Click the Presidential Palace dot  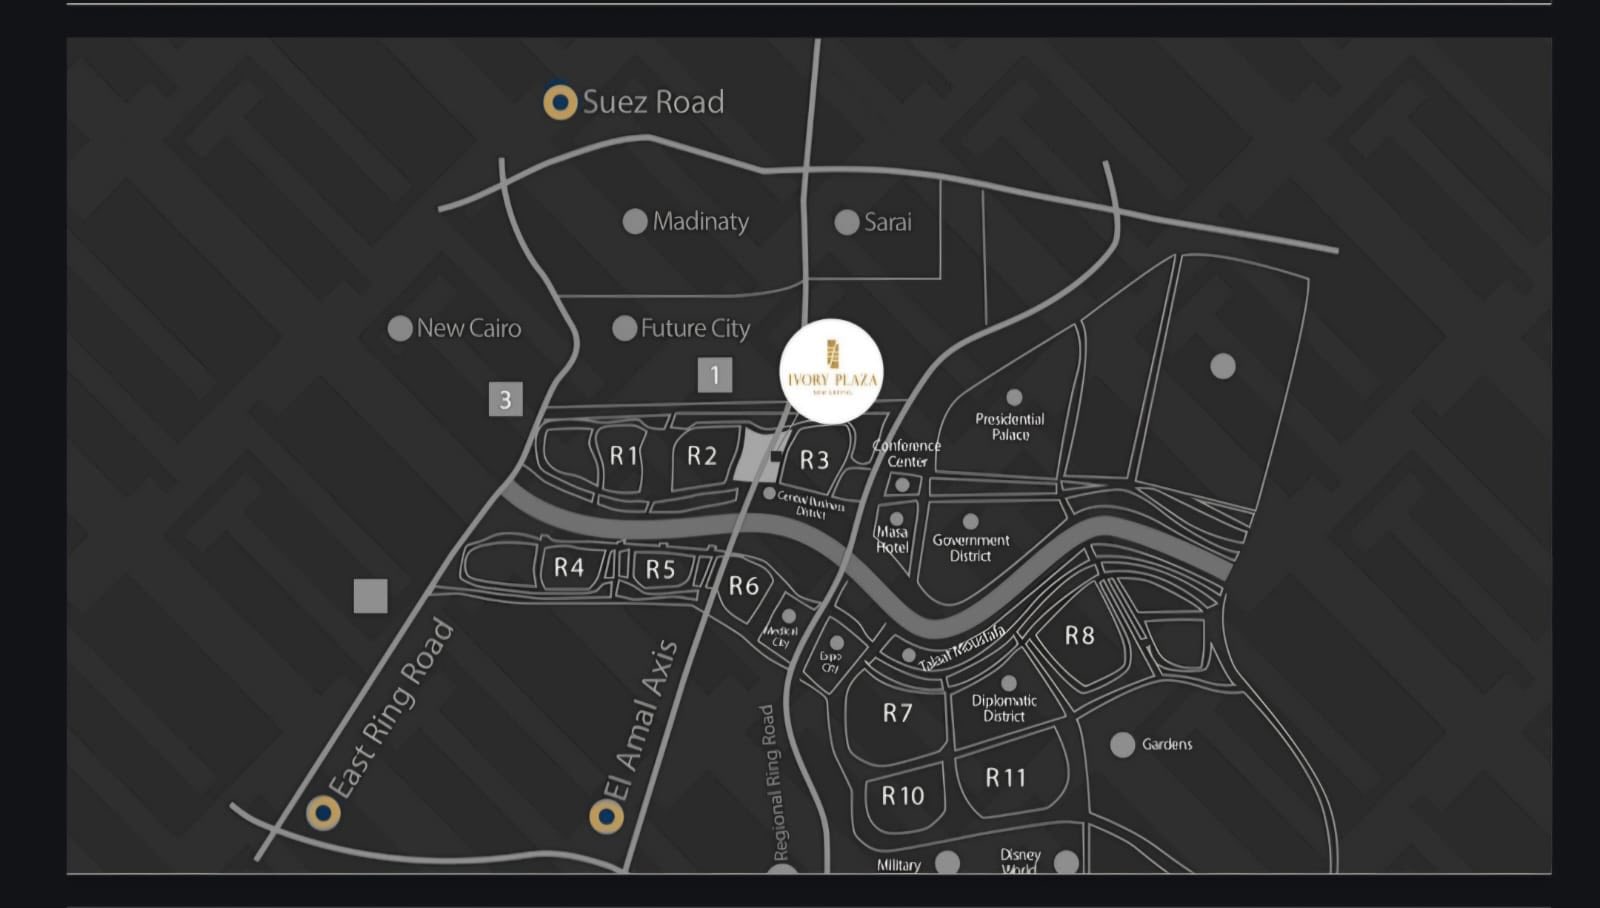point(1014,397)
